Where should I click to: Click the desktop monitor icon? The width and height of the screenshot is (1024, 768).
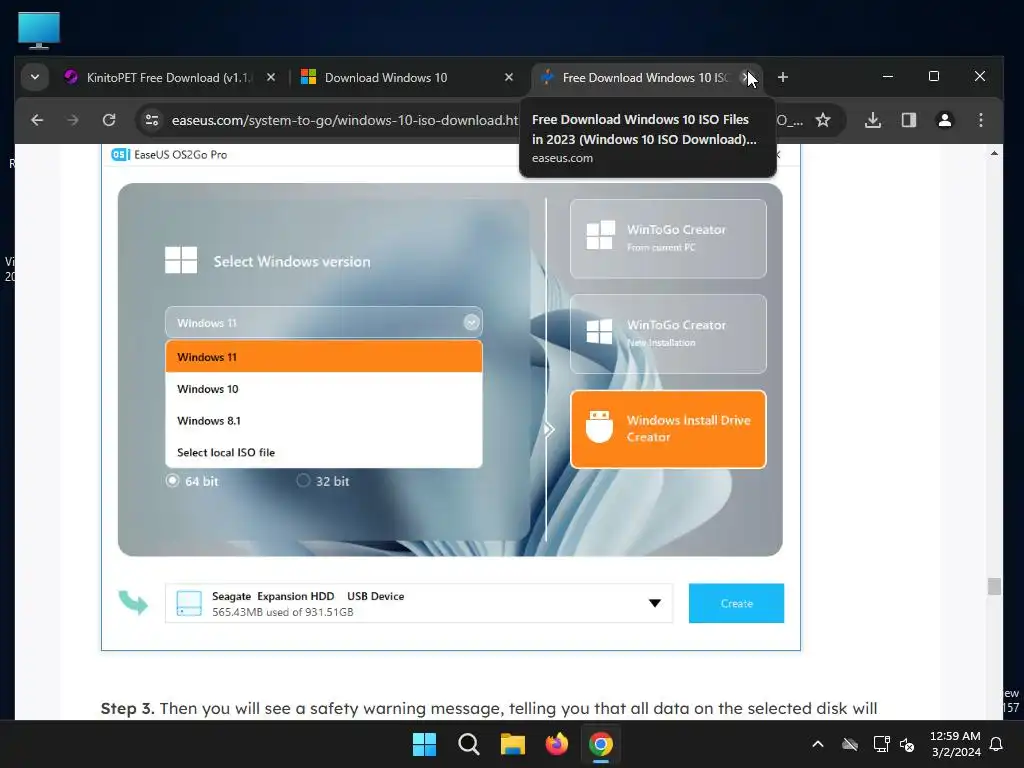pos(39,30)
